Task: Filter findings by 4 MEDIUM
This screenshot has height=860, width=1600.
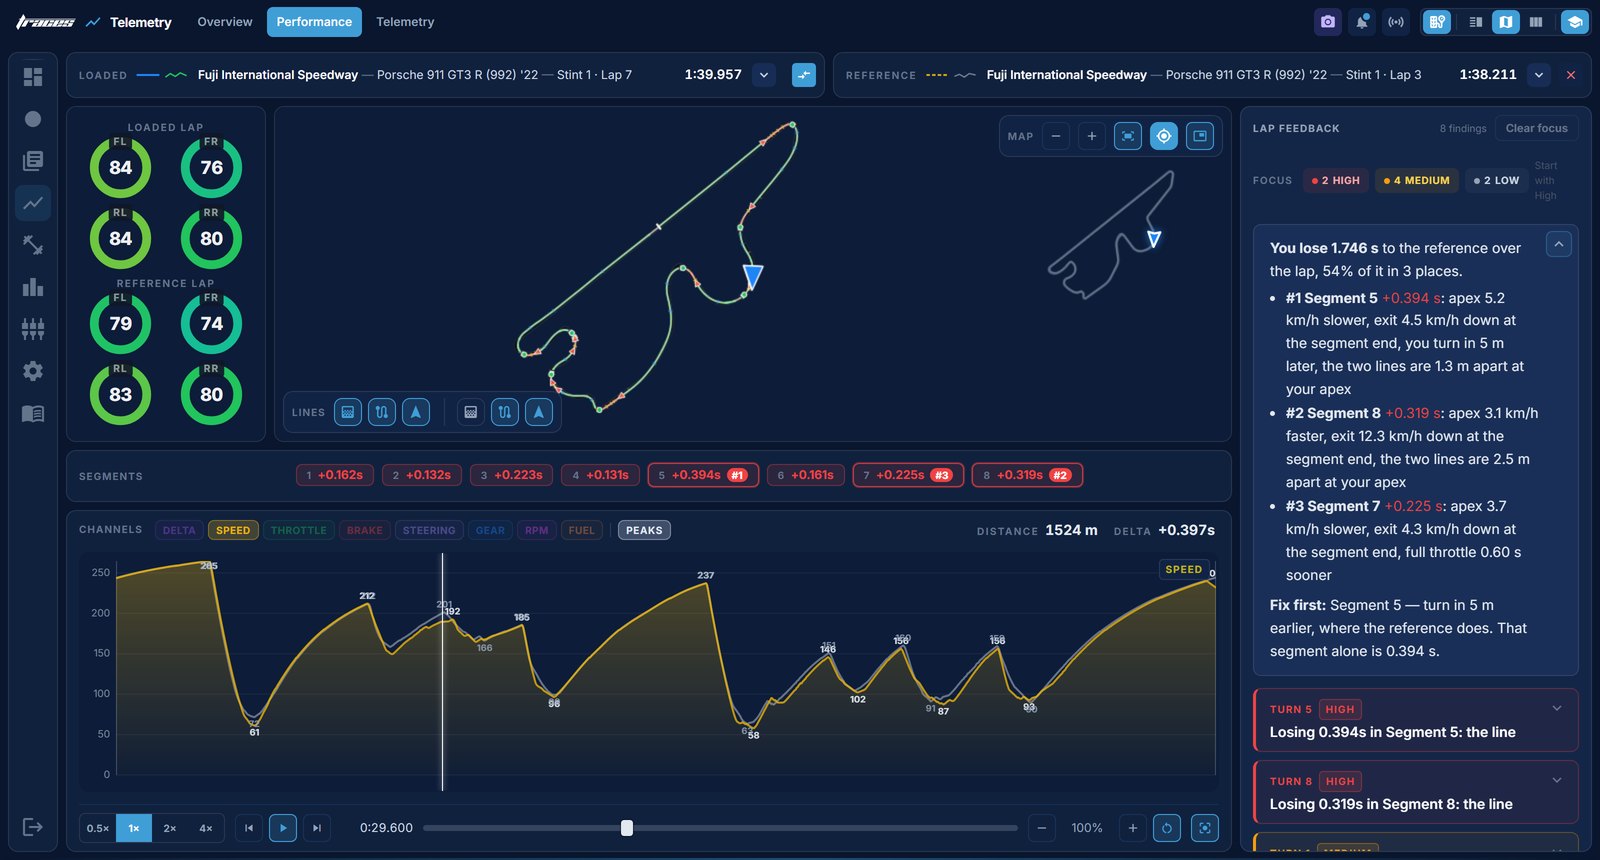Action: 1417,180
